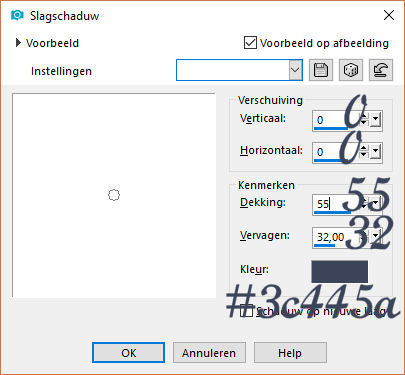Click the Vervagen value field showing 32,00
Viewport: 405px width, 375px height.
click(336, 237)
